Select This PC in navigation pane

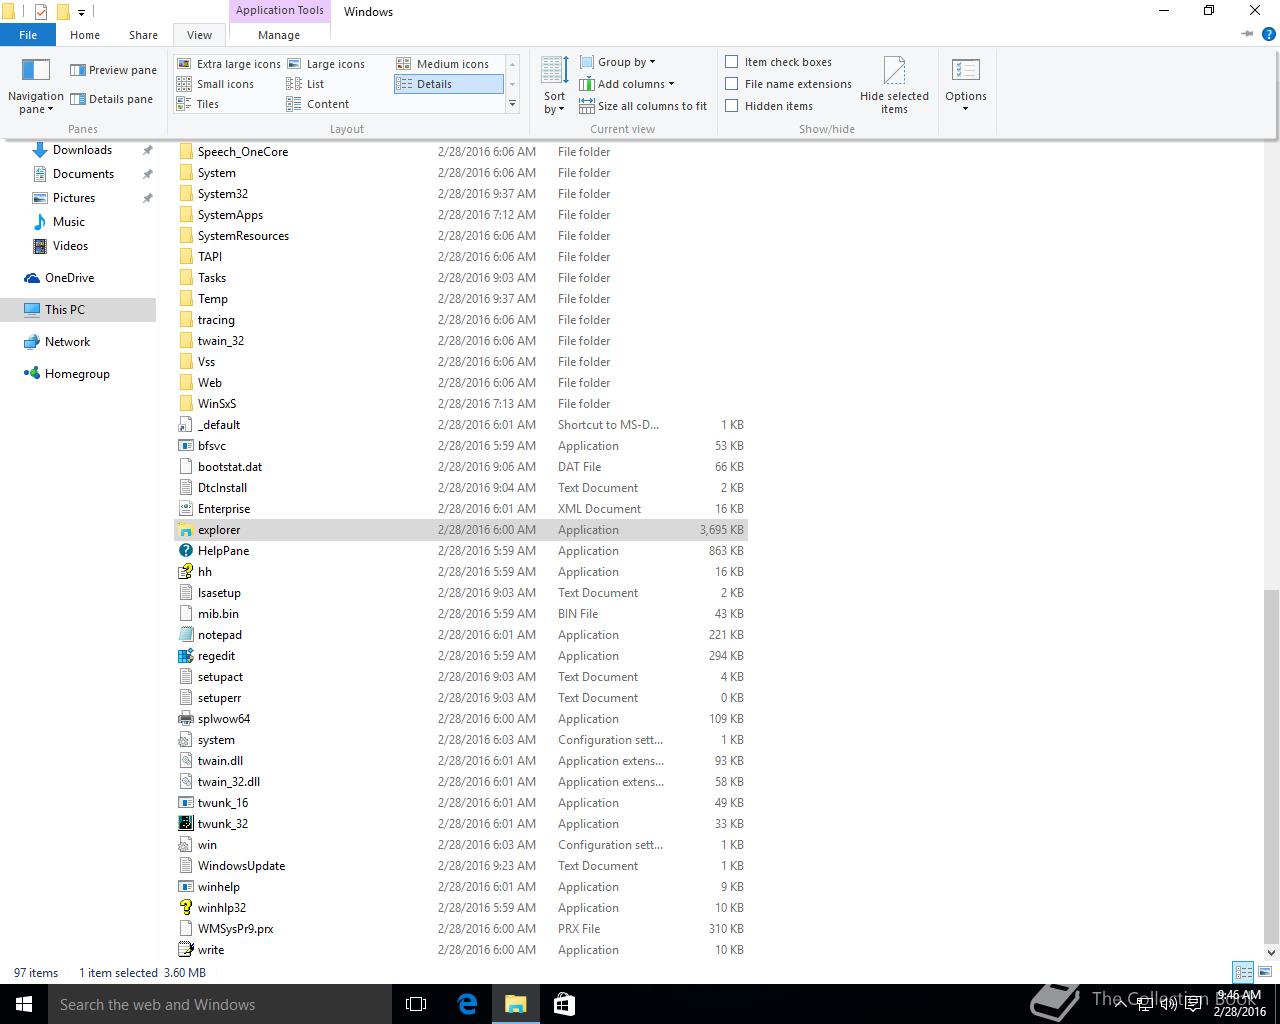78,310
